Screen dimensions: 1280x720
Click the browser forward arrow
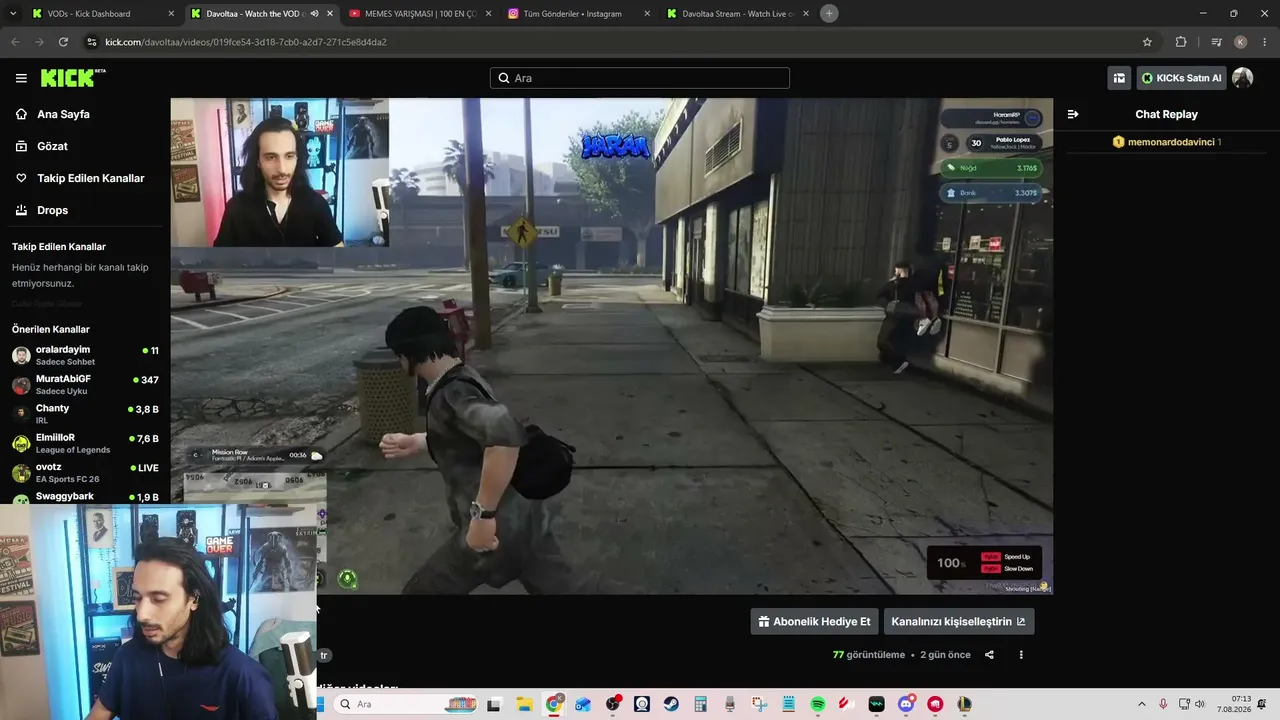point(39,42)
